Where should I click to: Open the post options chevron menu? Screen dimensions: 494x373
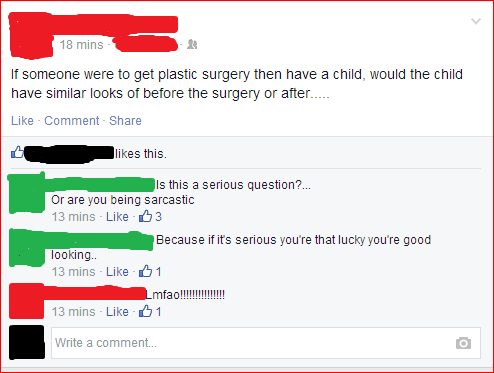[476, 21]
